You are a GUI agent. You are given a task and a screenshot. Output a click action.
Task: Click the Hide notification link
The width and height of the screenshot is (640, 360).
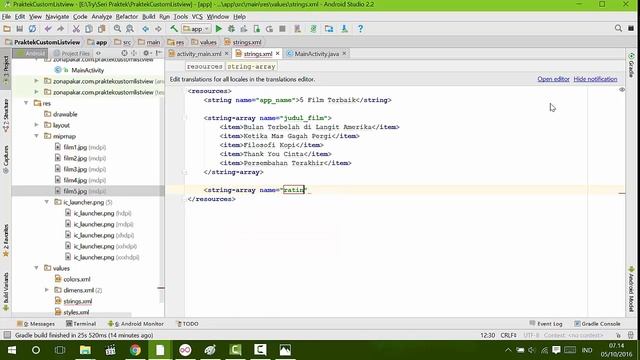coord(595,79)
